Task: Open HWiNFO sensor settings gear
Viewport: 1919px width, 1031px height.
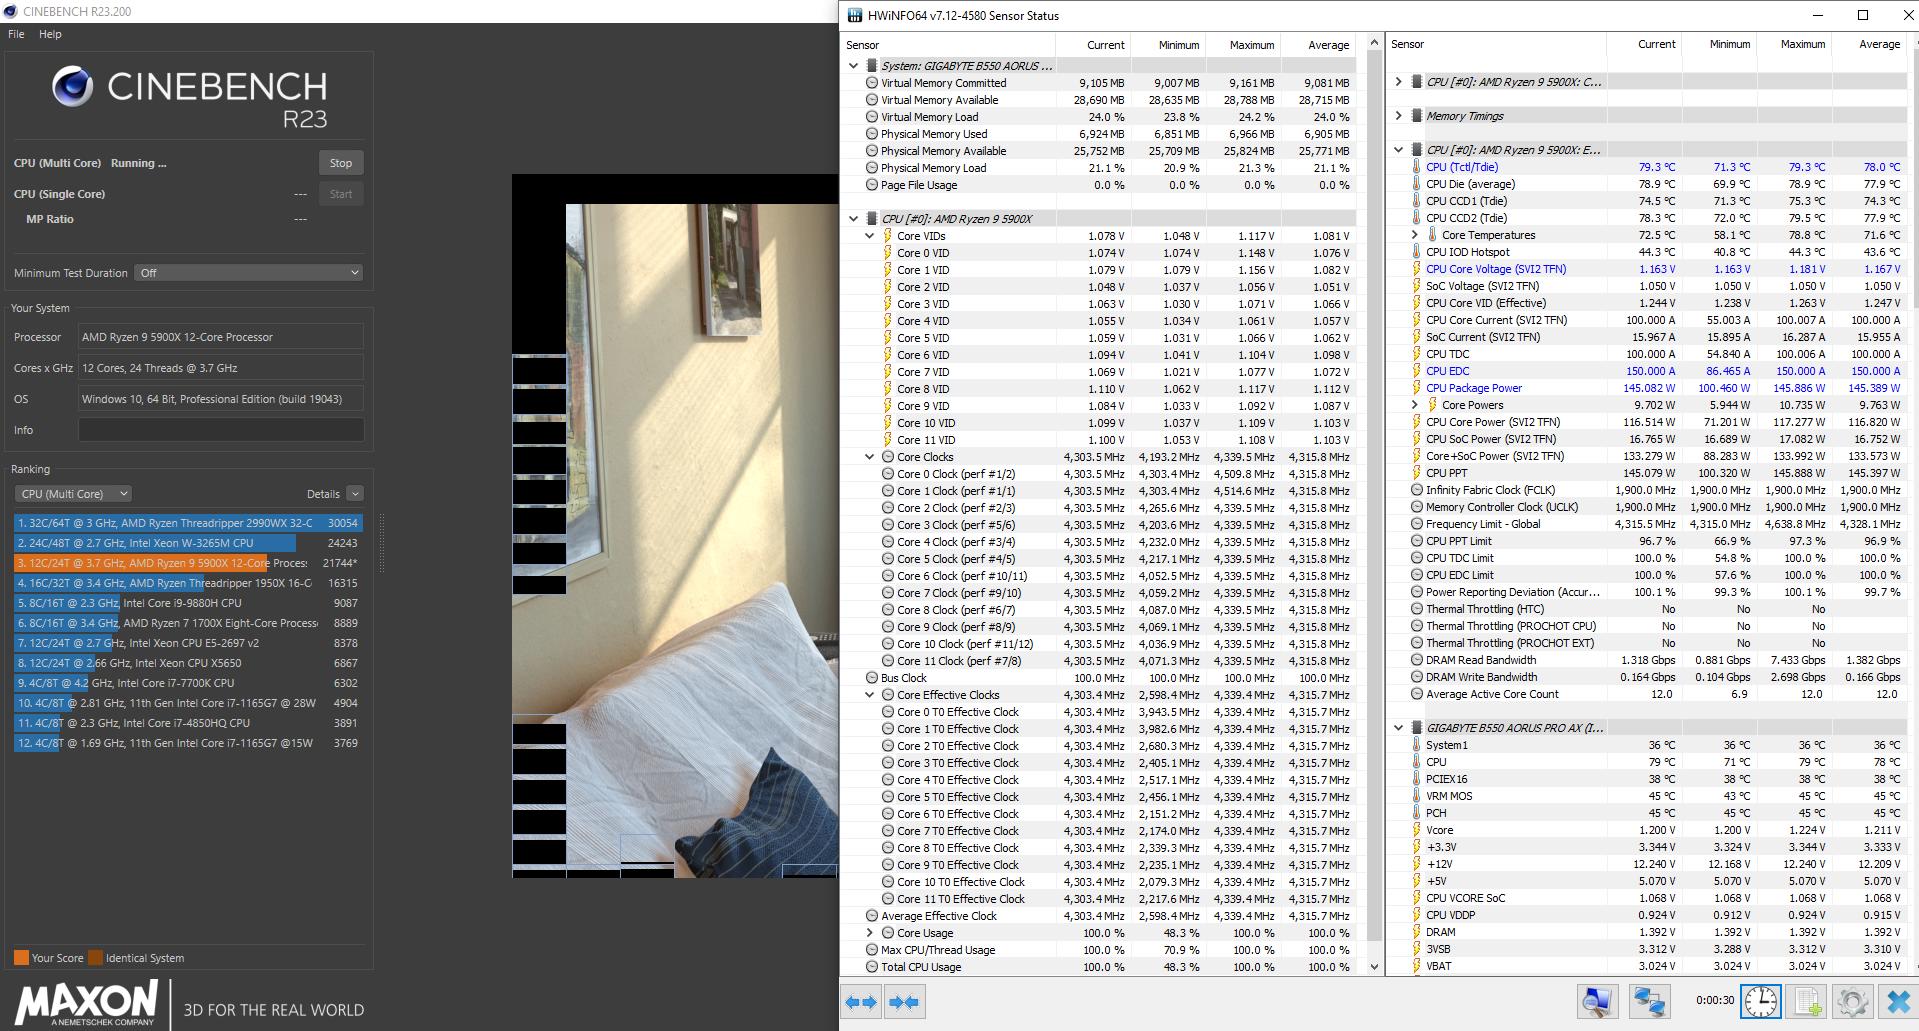Action: click(x=1852, y=1002)
